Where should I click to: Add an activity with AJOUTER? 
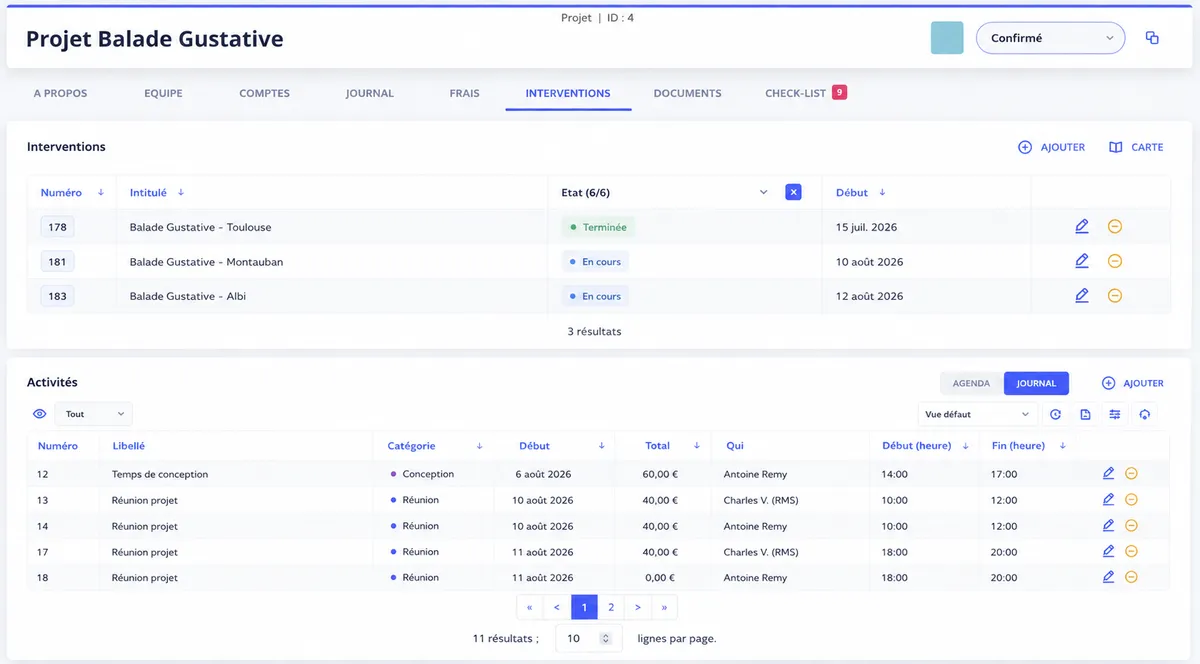click(x=1133, y=383)
